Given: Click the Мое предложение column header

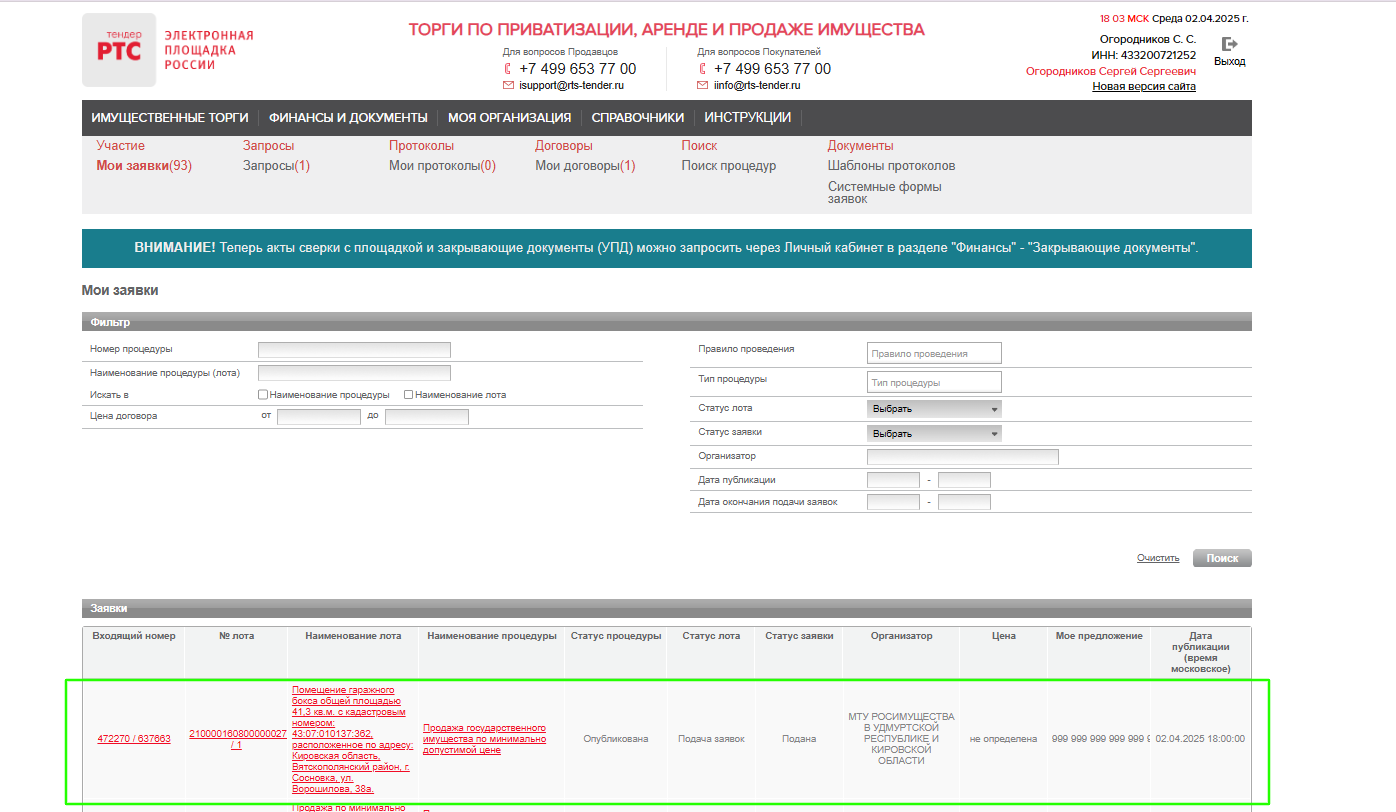Looking at the screenshot, I should [1099, 636].
